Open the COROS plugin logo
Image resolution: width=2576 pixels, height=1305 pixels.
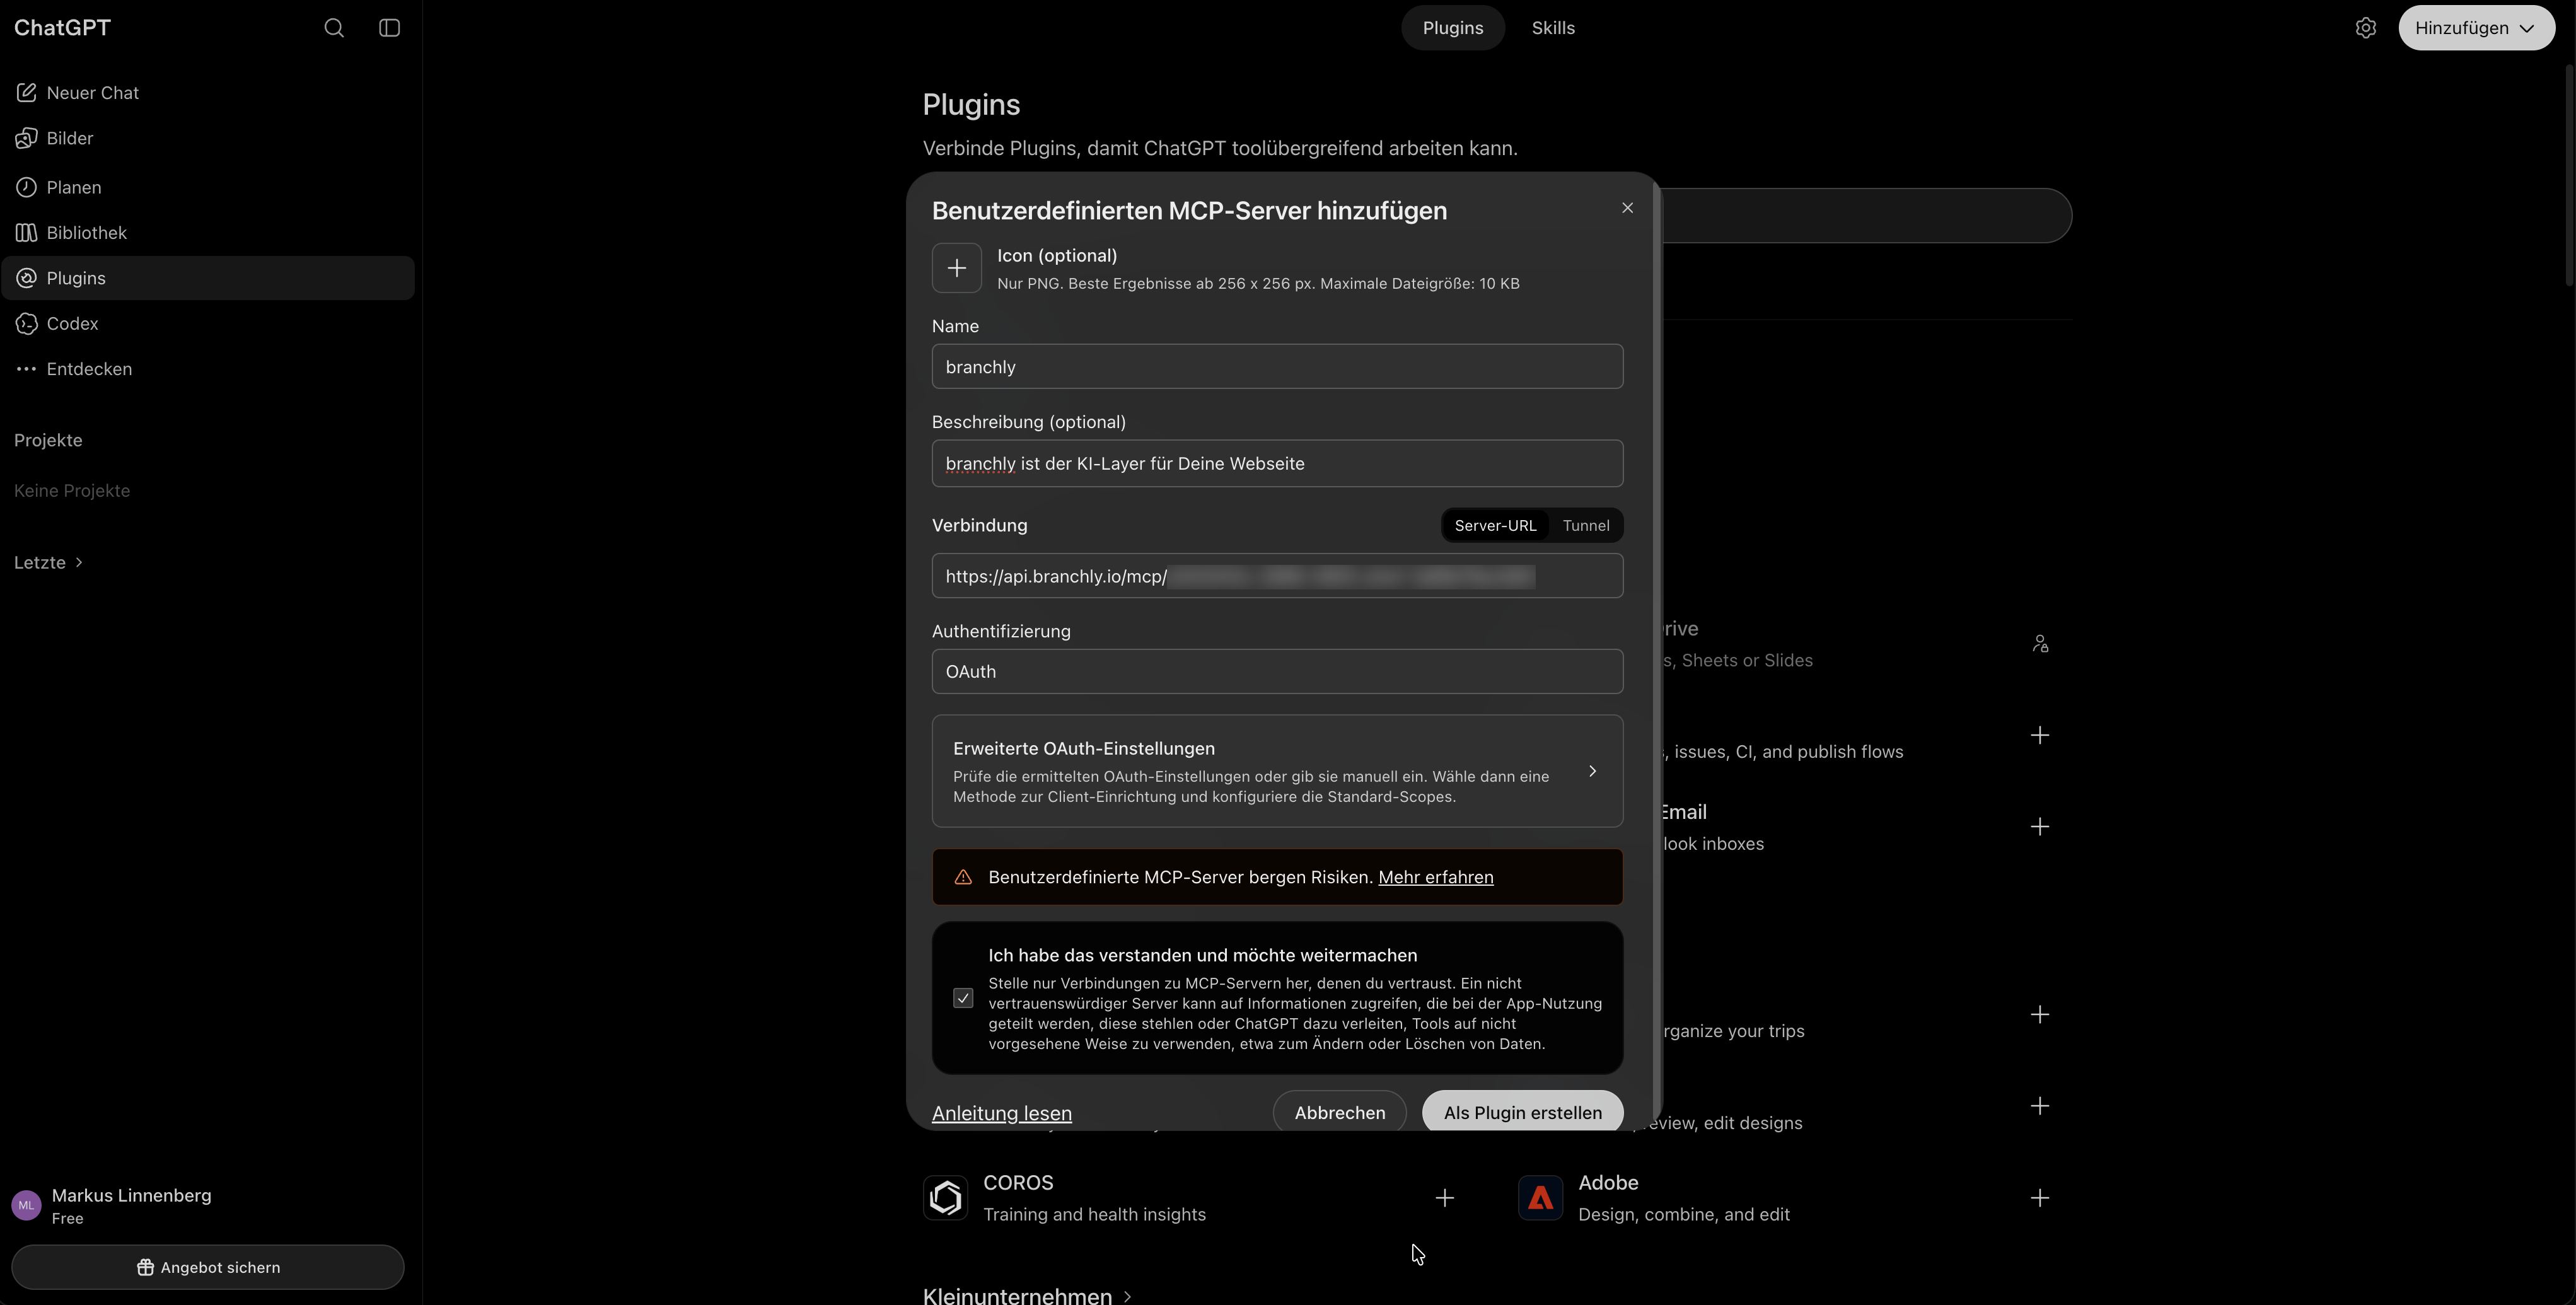[x=945, y=1198]
